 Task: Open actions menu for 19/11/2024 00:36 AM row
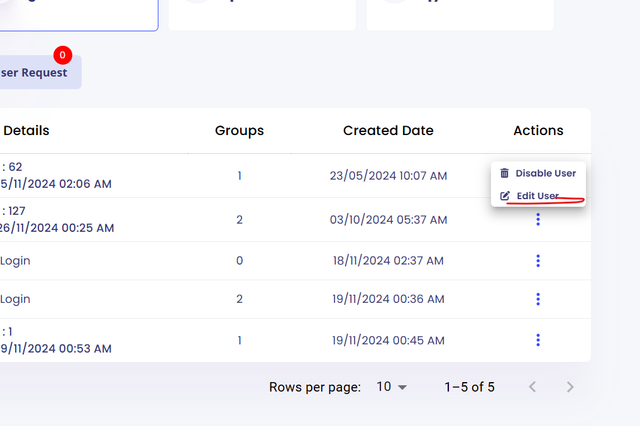click(538, 298)
